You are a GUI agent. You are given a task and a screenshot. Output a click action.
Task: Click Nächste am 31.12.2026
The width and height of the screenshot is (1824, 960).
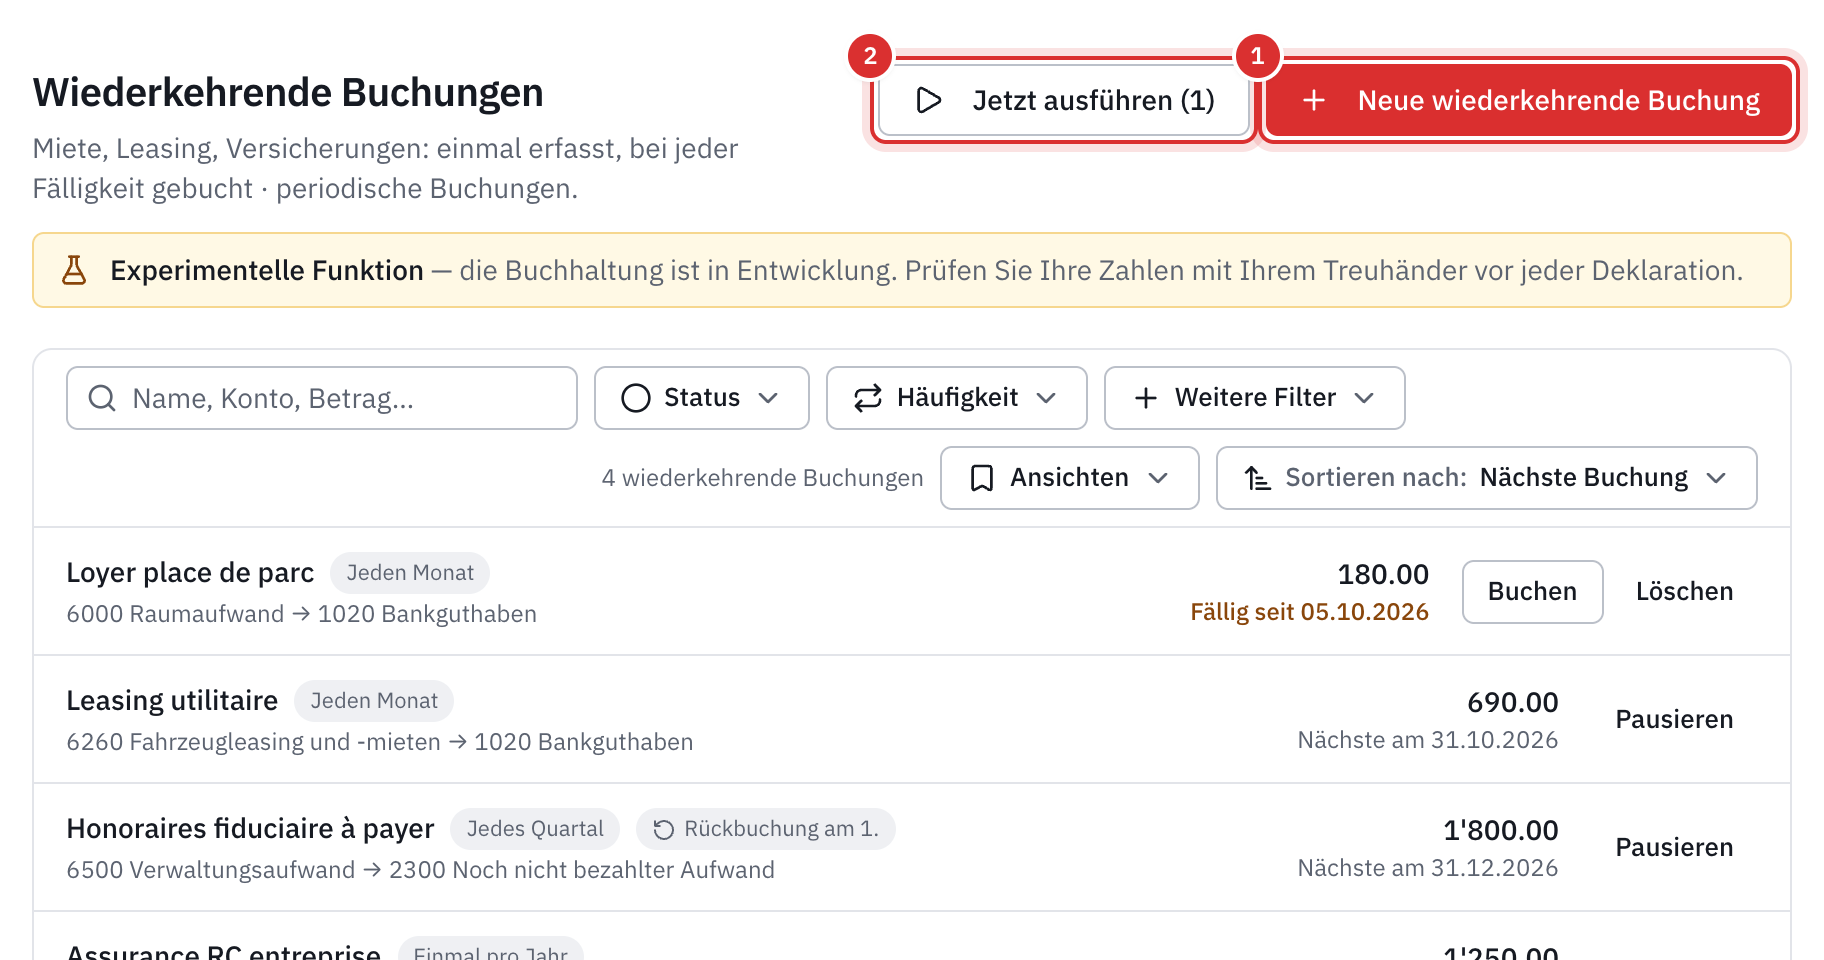tap(1428, 868)
